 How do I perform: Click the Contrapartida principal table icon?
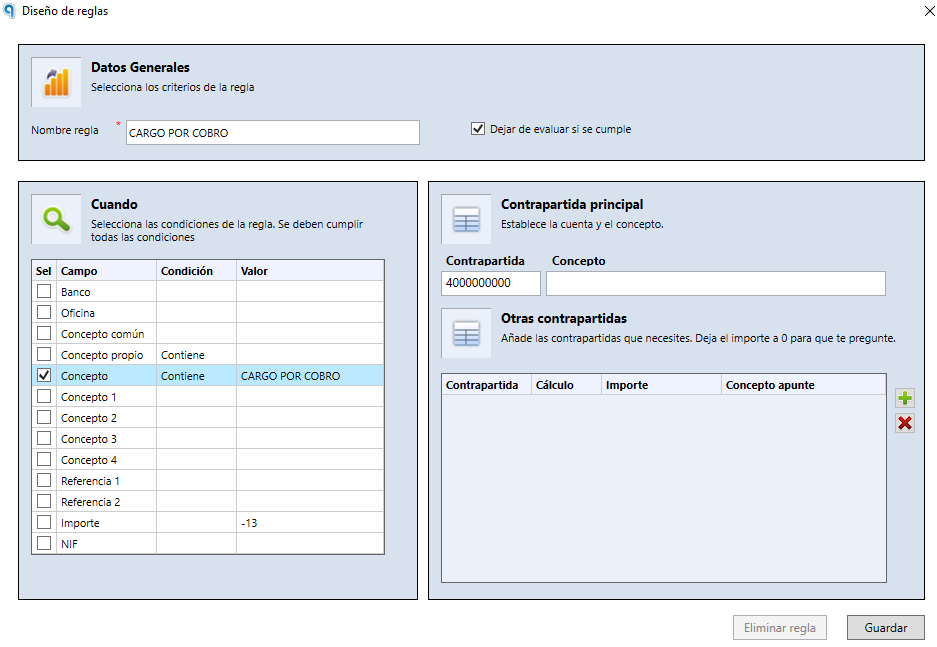point(466,219)
